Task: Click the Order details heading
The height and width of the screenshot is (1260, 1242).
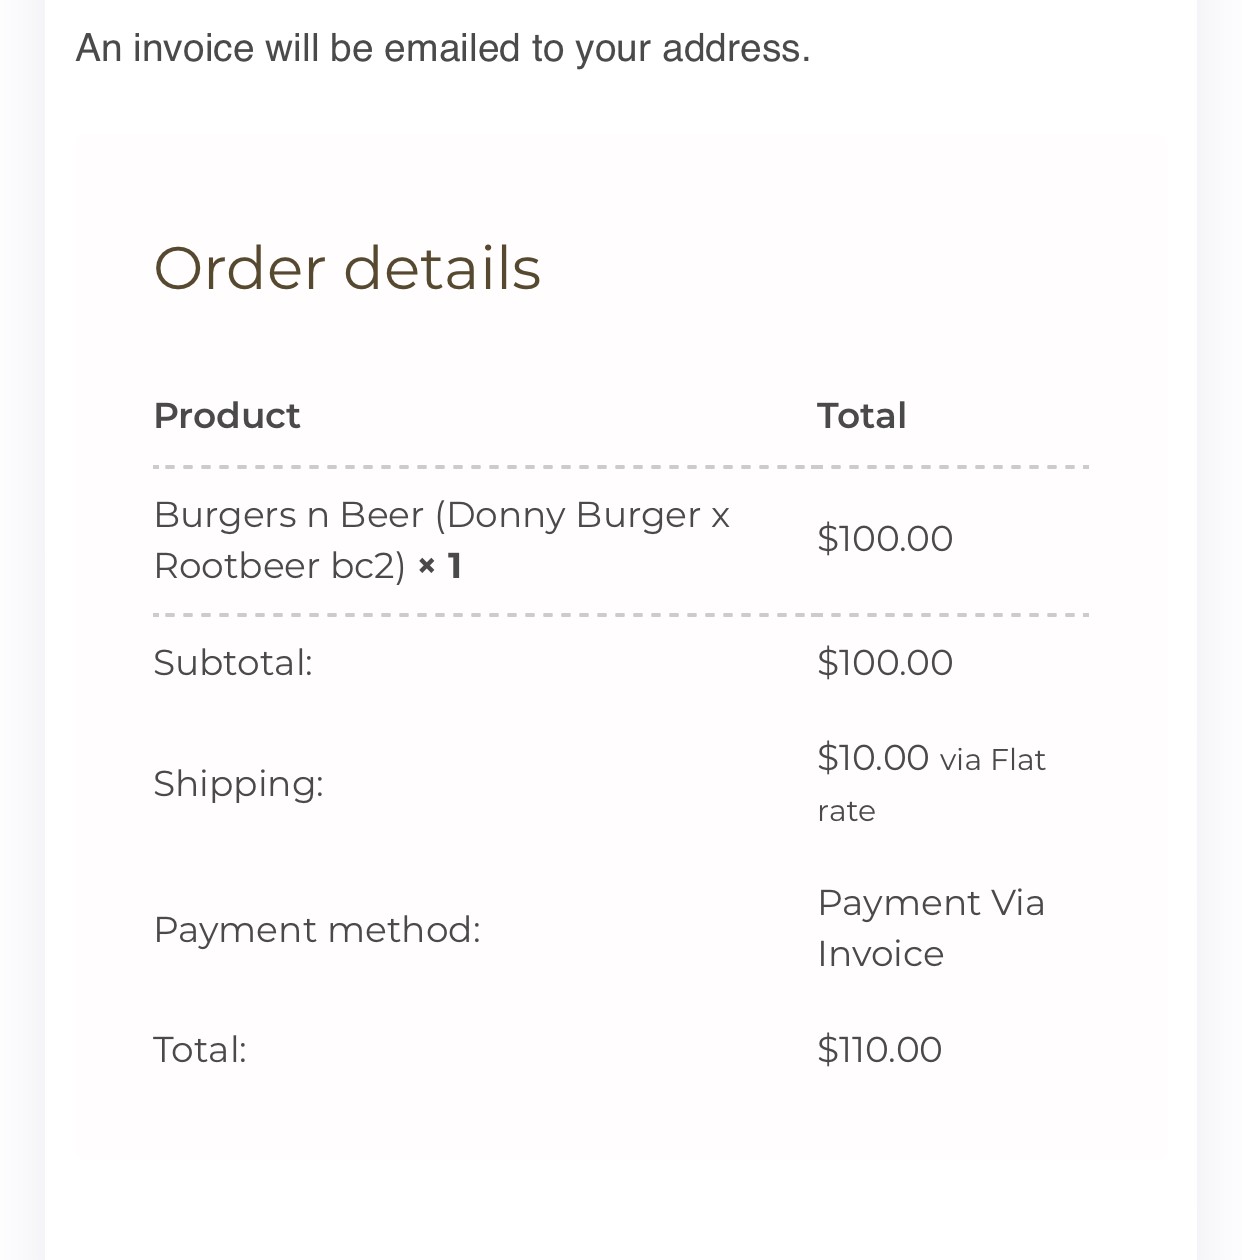Action: [x=347, y=268]
